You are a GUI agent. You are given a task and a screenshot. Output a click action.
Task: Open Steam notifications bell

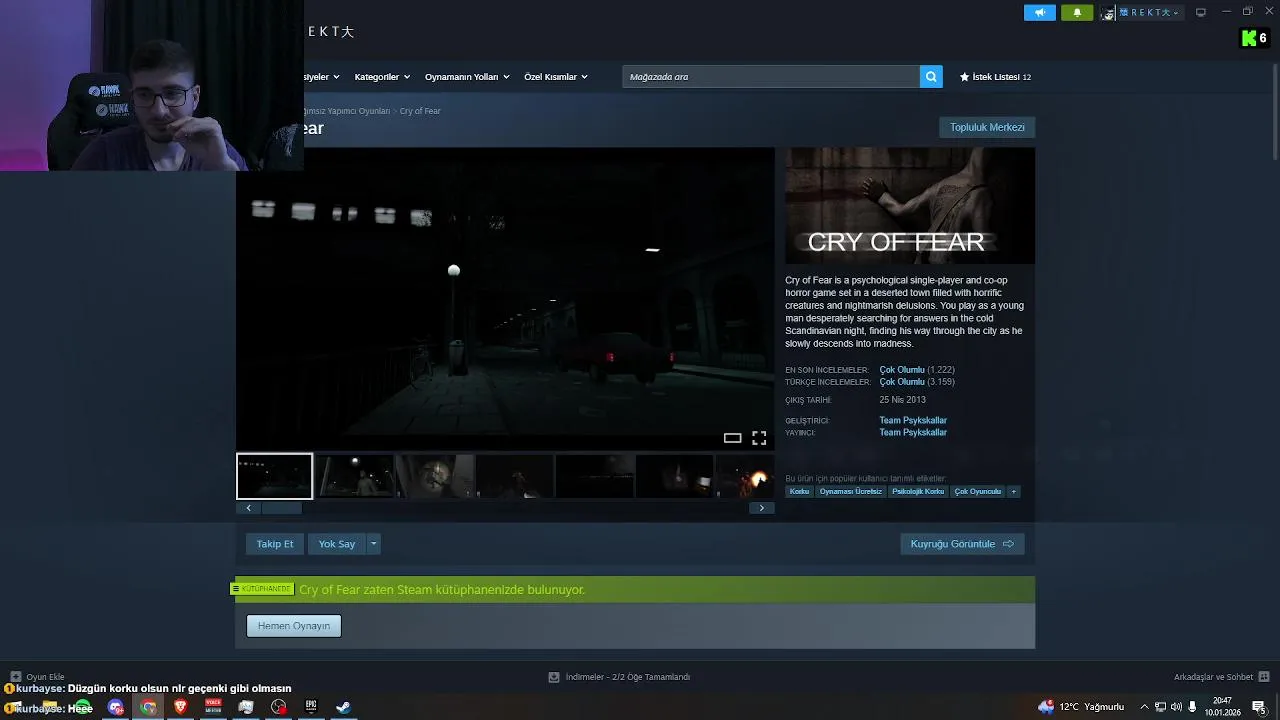click(x=1077, y=12)
